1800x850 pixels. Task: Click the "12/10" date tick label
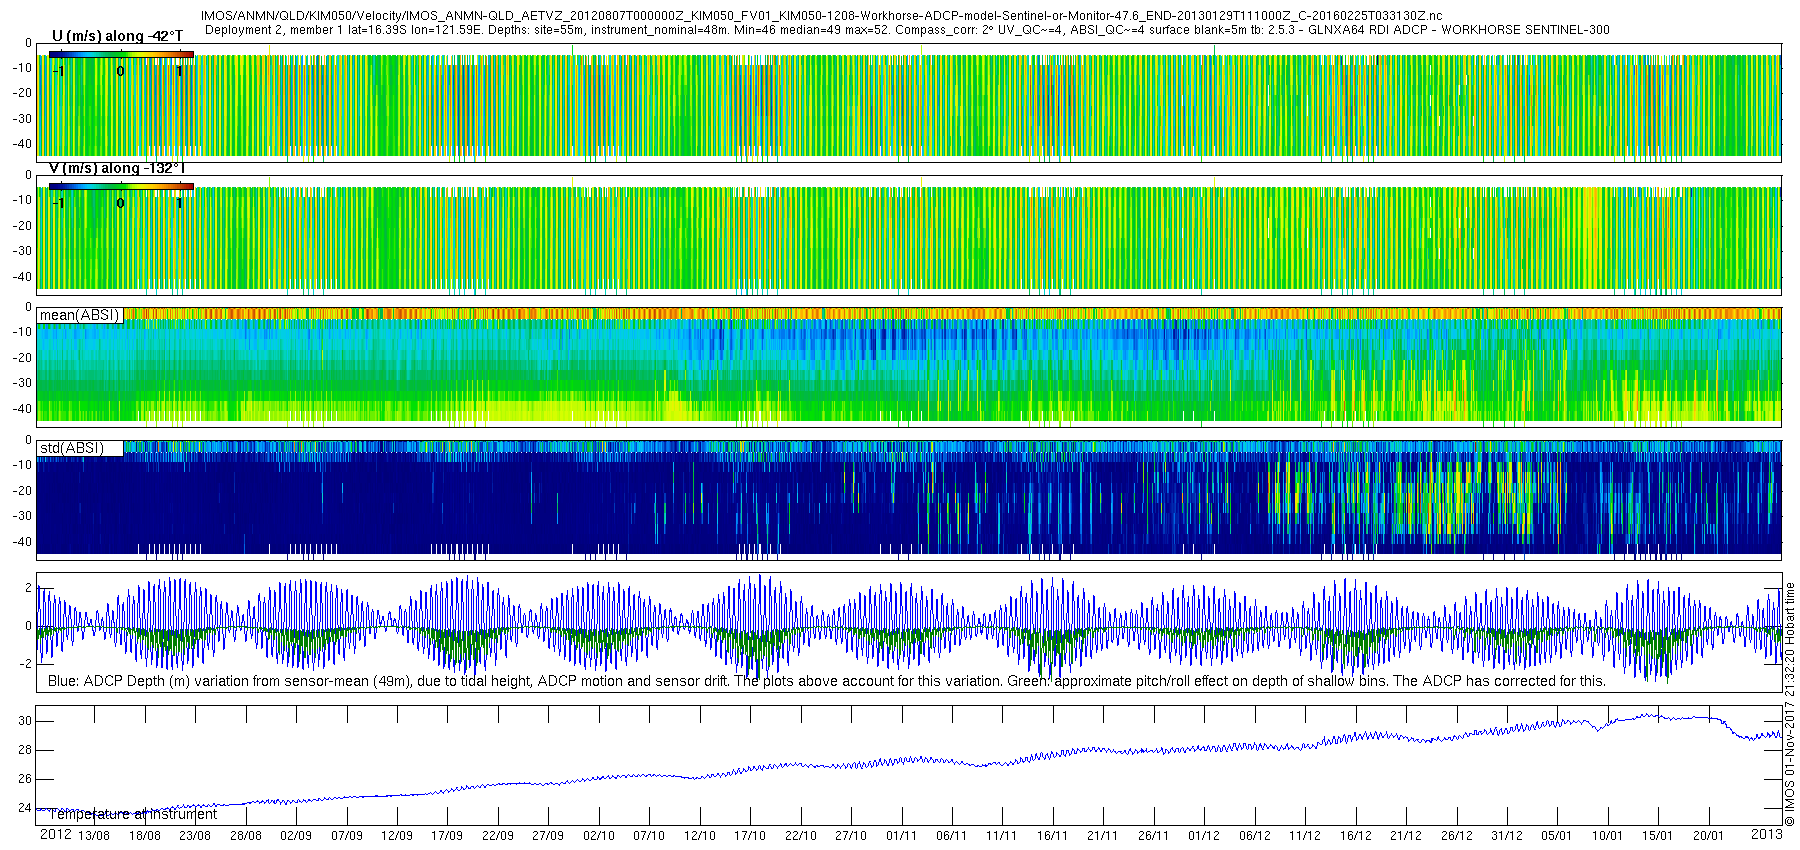[x=700, y=836]
